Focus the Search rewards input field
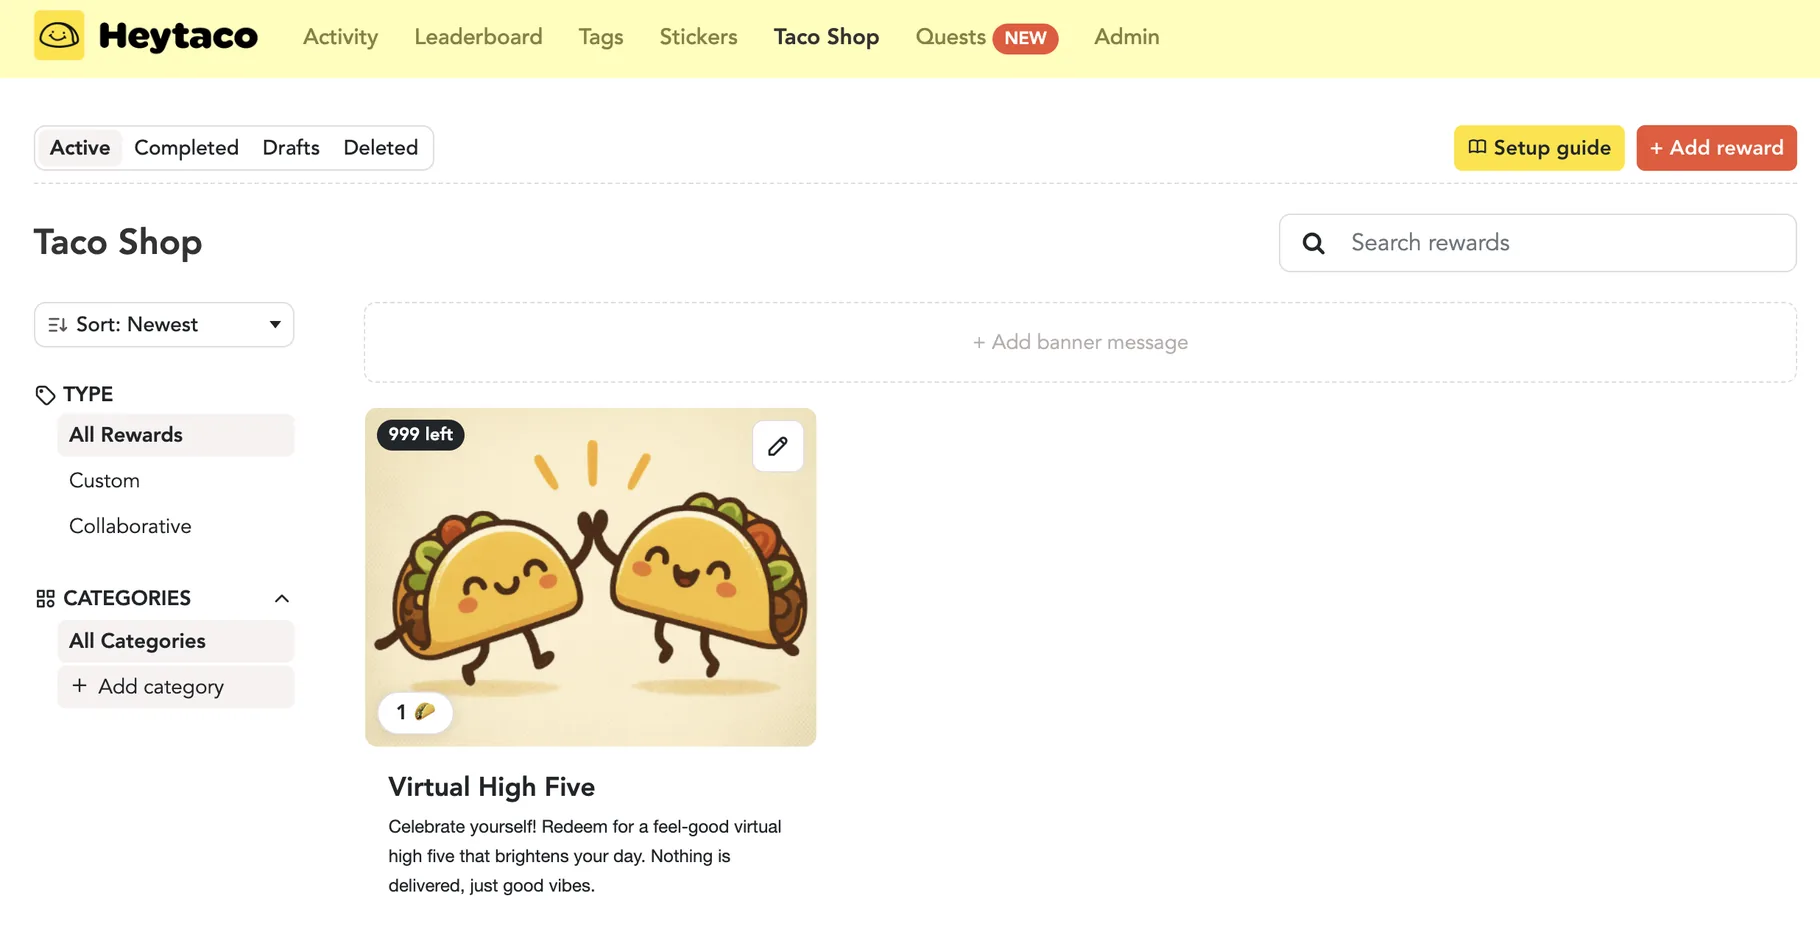 1538,243
